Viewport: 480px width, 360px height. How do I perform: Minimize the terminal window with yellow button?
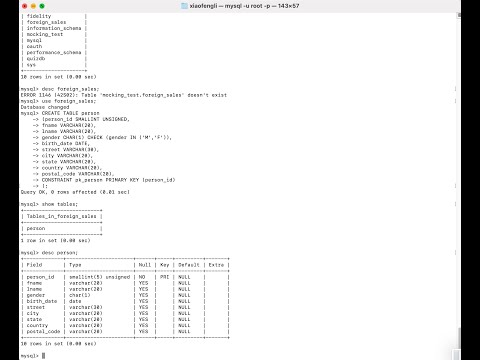(x=33, y=6)
